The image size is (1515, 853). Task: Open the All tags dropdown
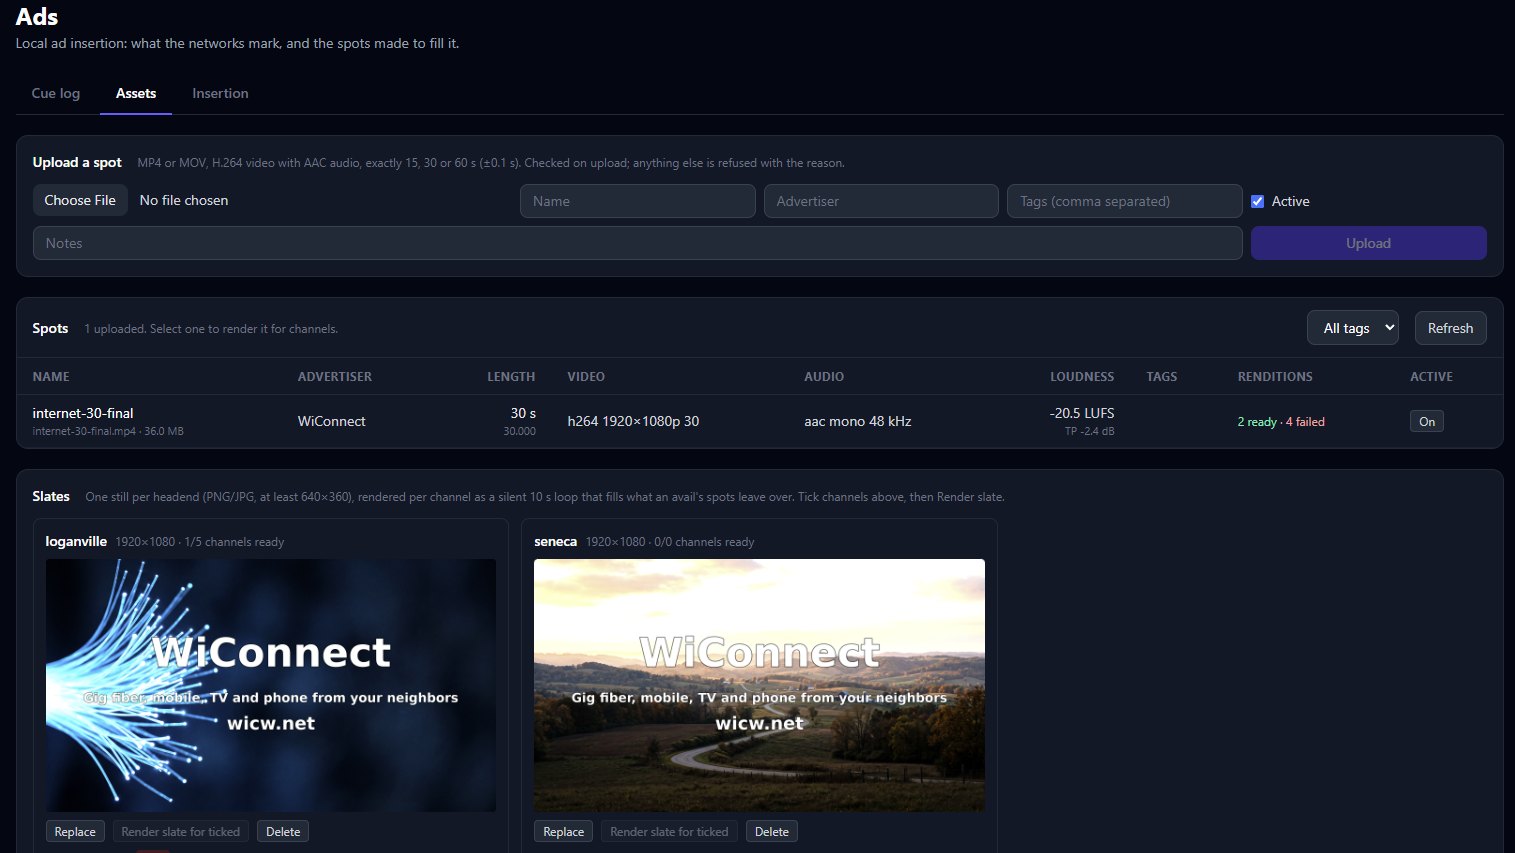coord(1352,328)
